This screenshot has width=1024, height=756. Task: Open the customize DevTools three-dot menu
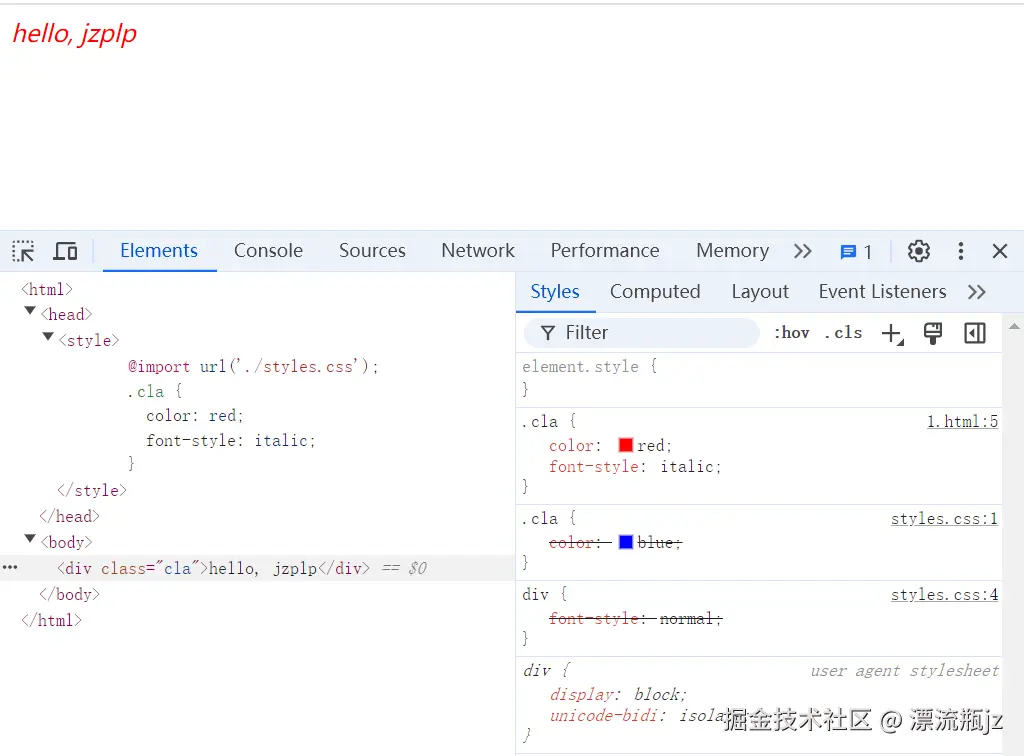click(x=960, y=251)
